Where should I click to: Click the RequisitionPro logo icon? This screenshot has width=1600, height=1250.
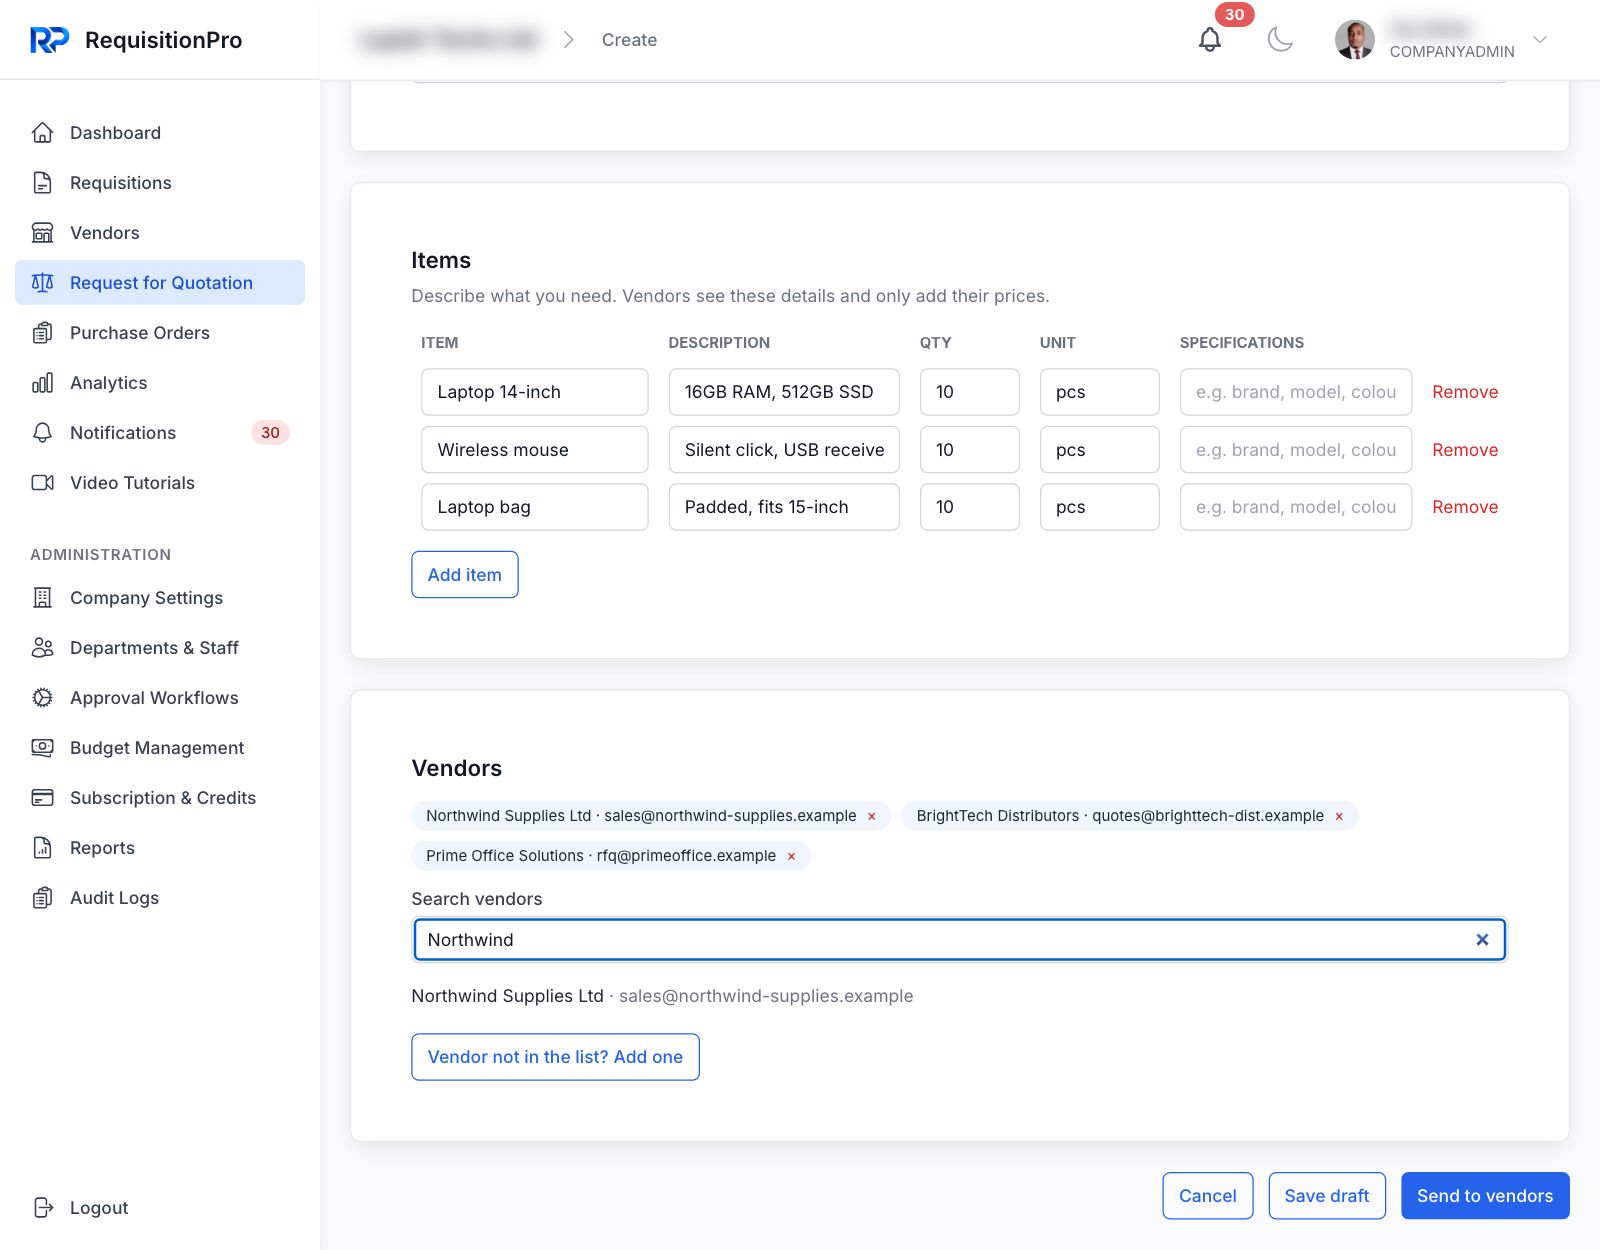click(x=49, y=40)
